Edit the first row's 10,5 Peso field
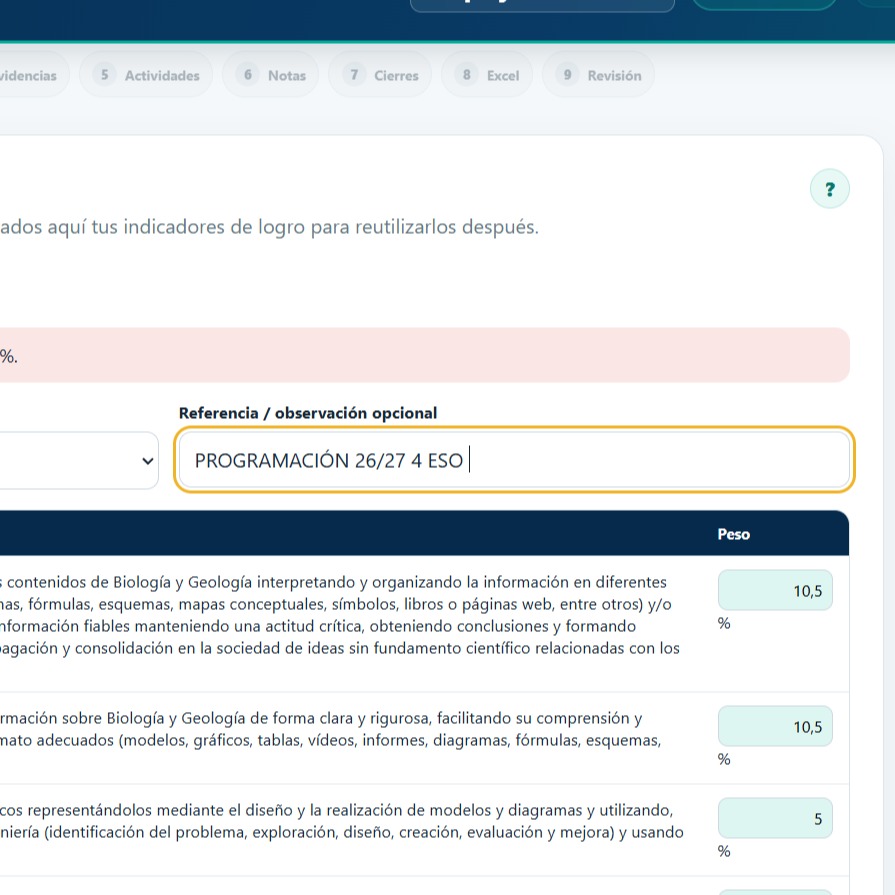Viewport: 895px width, 895px height. tap(775, 590)
